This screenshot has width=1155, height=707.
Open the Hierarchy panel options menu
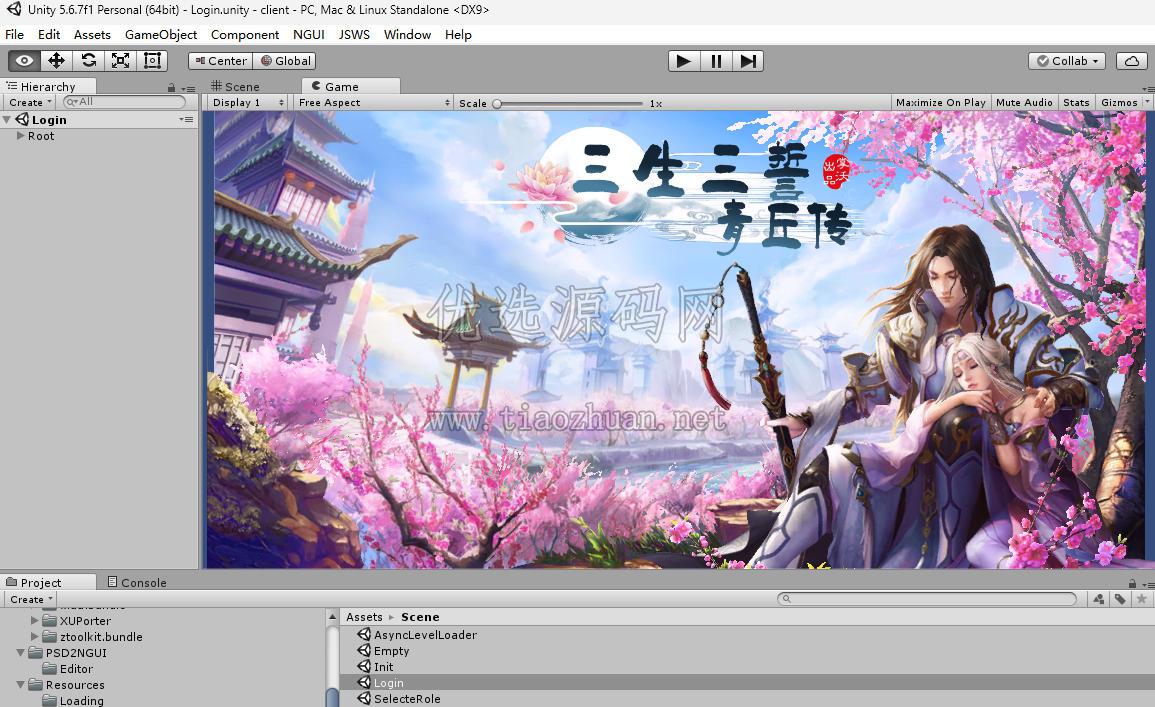tap(189, 88)
